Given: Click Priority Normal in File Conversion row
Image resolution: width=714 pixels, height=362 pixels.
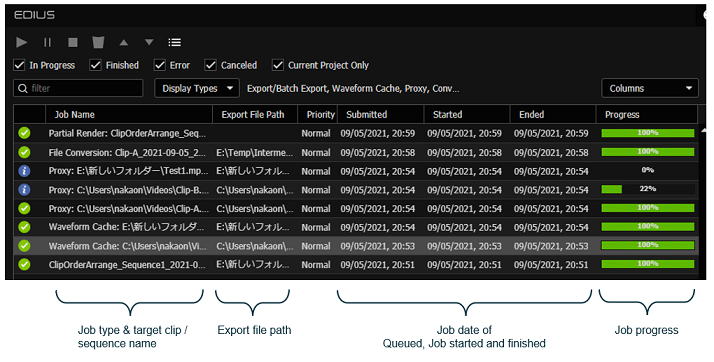Looking at the screenshot, I should [x=316, y=153].
